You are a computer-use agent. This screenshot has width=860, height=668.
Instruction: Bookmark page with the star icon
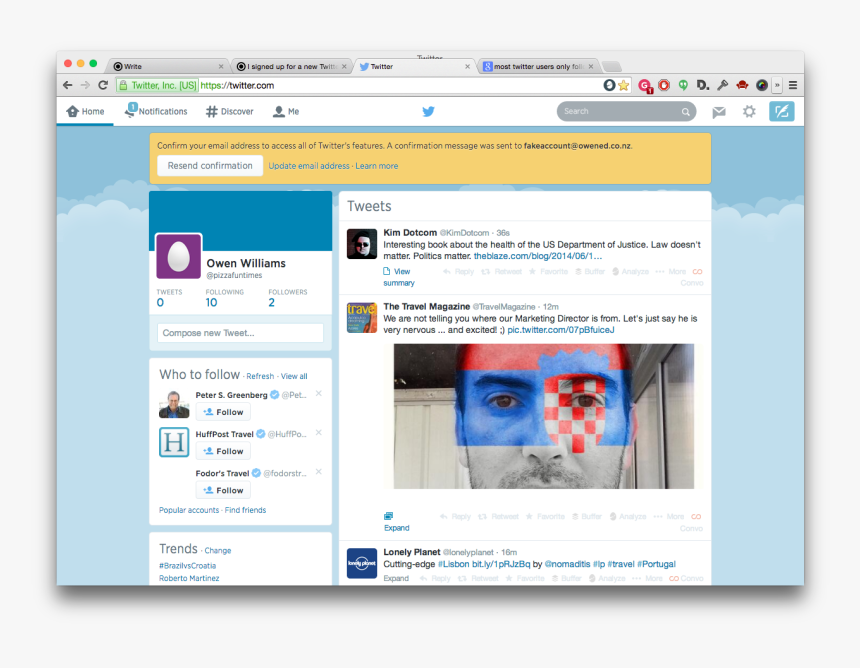(x=624, y=86)
